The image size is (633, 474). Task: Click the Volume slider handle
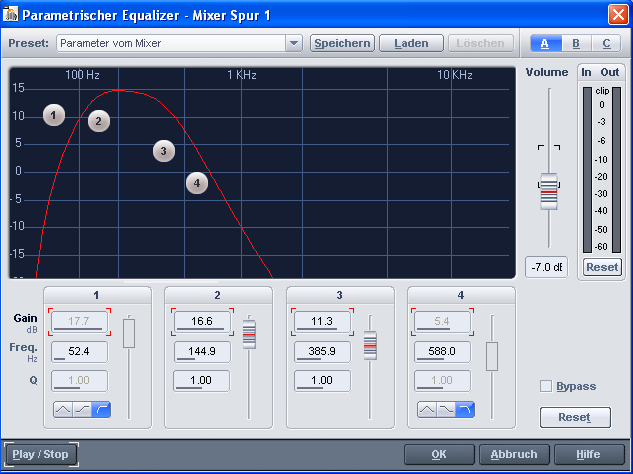(x=549, y=191)
